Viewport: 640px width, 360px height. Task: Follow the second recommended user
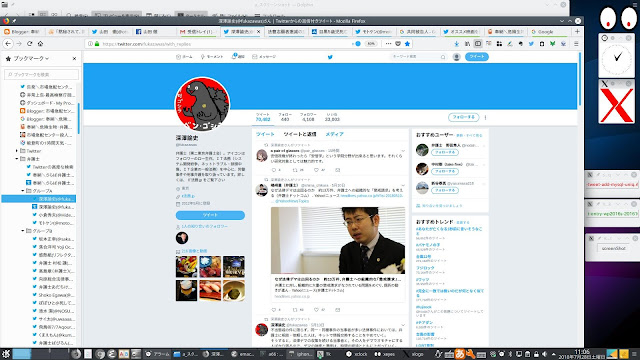click(x=444, y=171)
